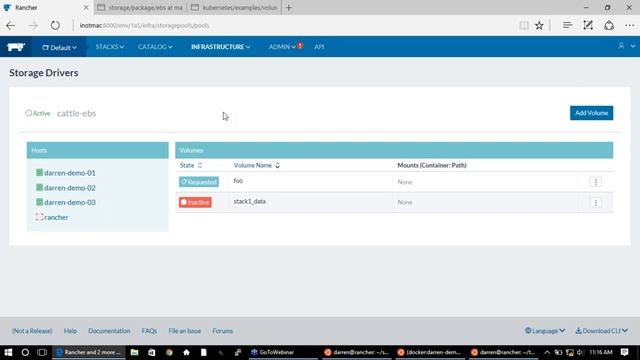Click the (Not a Release) version link

tap(32, 331)
